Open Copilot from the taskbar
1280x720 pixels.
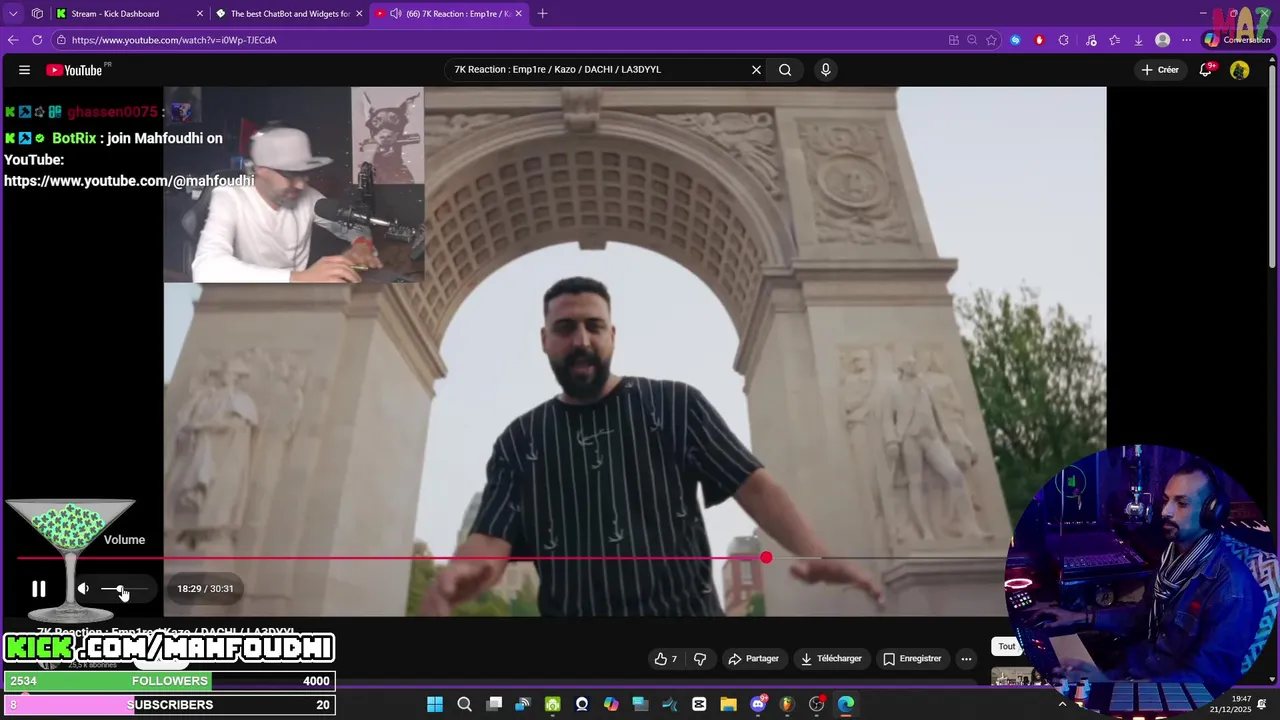tap(611, 704)
